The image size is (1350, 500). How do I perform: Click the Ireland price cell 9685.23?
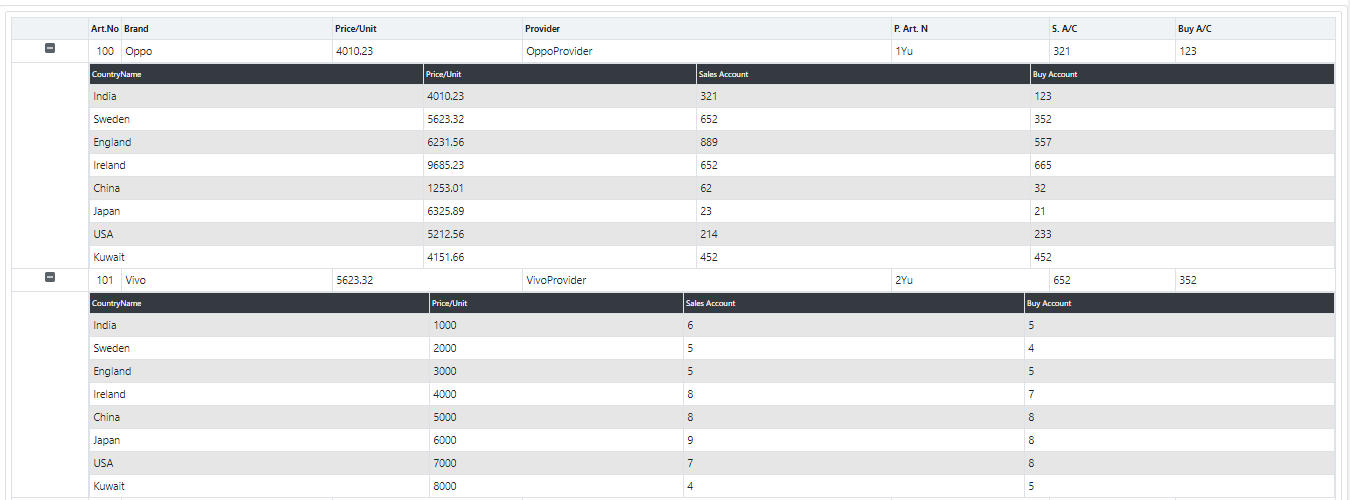(x=445, y=165)
